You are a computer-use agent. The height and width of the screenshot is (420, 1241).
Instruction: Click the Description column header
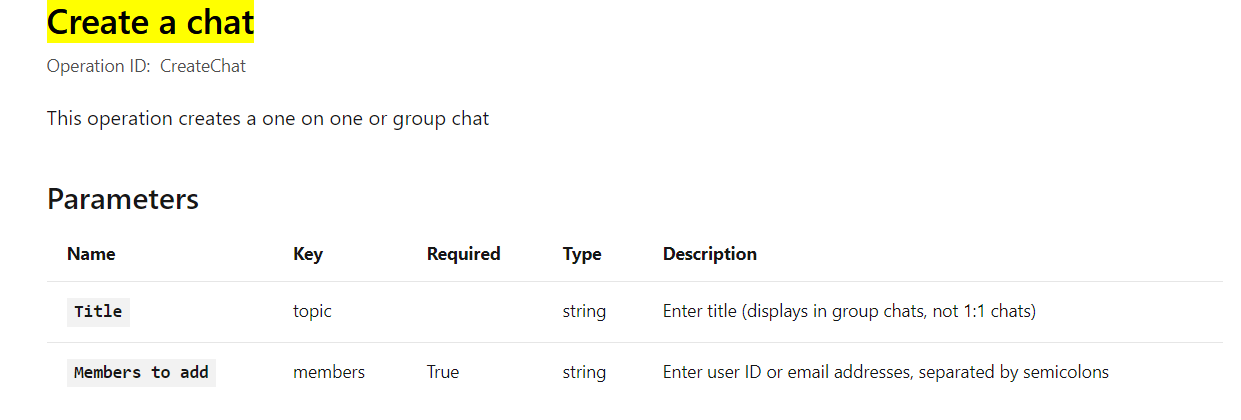(x=710, y=254)
